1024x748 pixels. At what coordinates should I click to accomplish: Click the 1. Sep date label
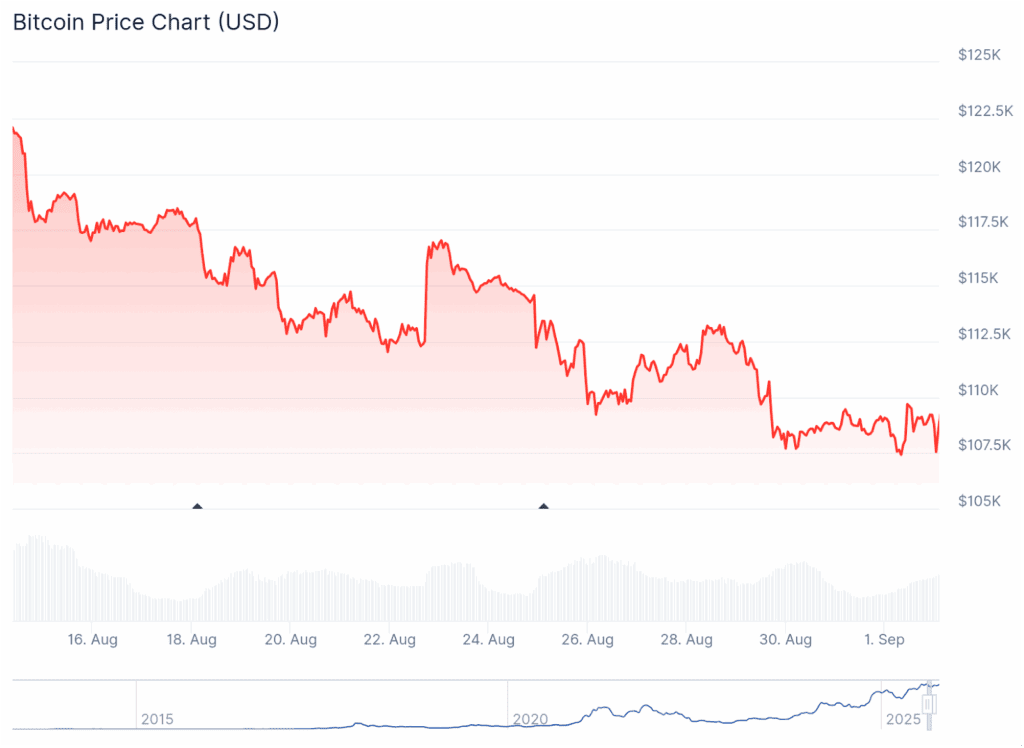(x=884, y=640)
